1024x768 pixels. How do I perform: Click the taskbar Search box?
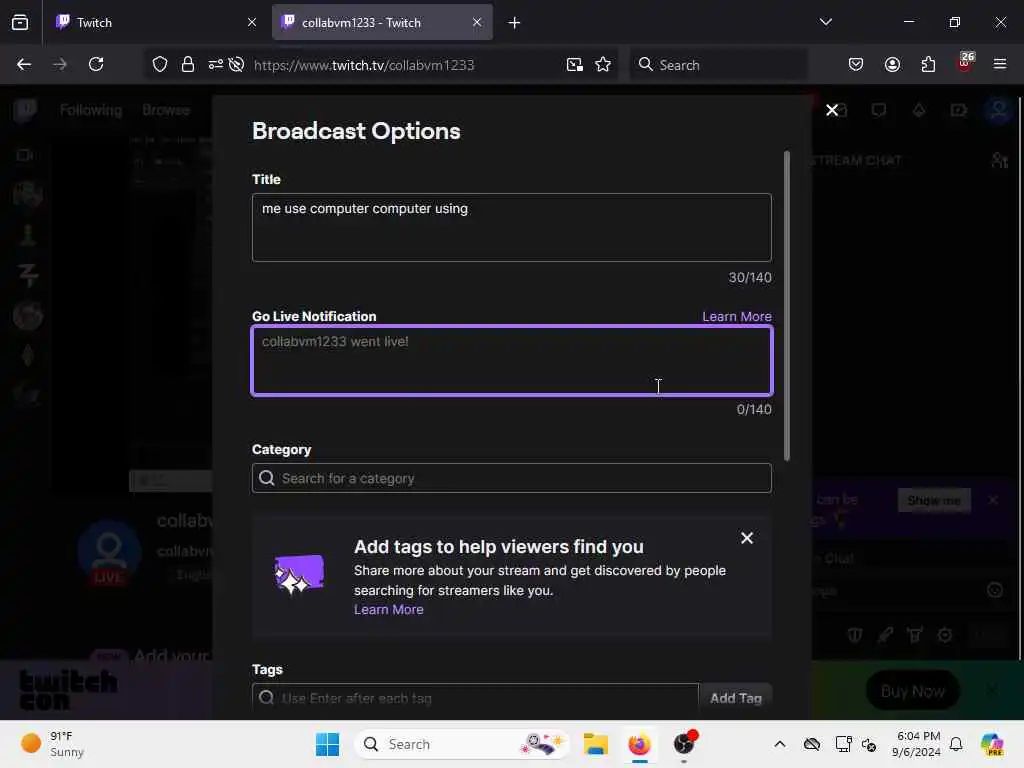click(462, 744)
